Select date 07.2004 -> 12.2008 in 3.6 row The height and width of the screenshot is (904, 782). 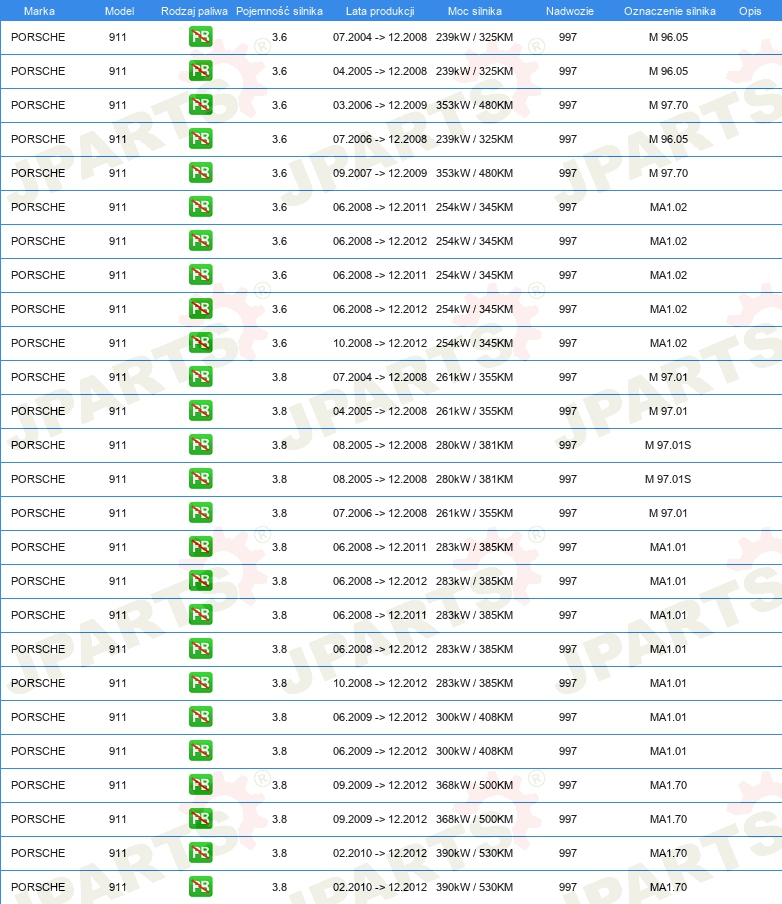pyautogui.click(x=380, y=37)
